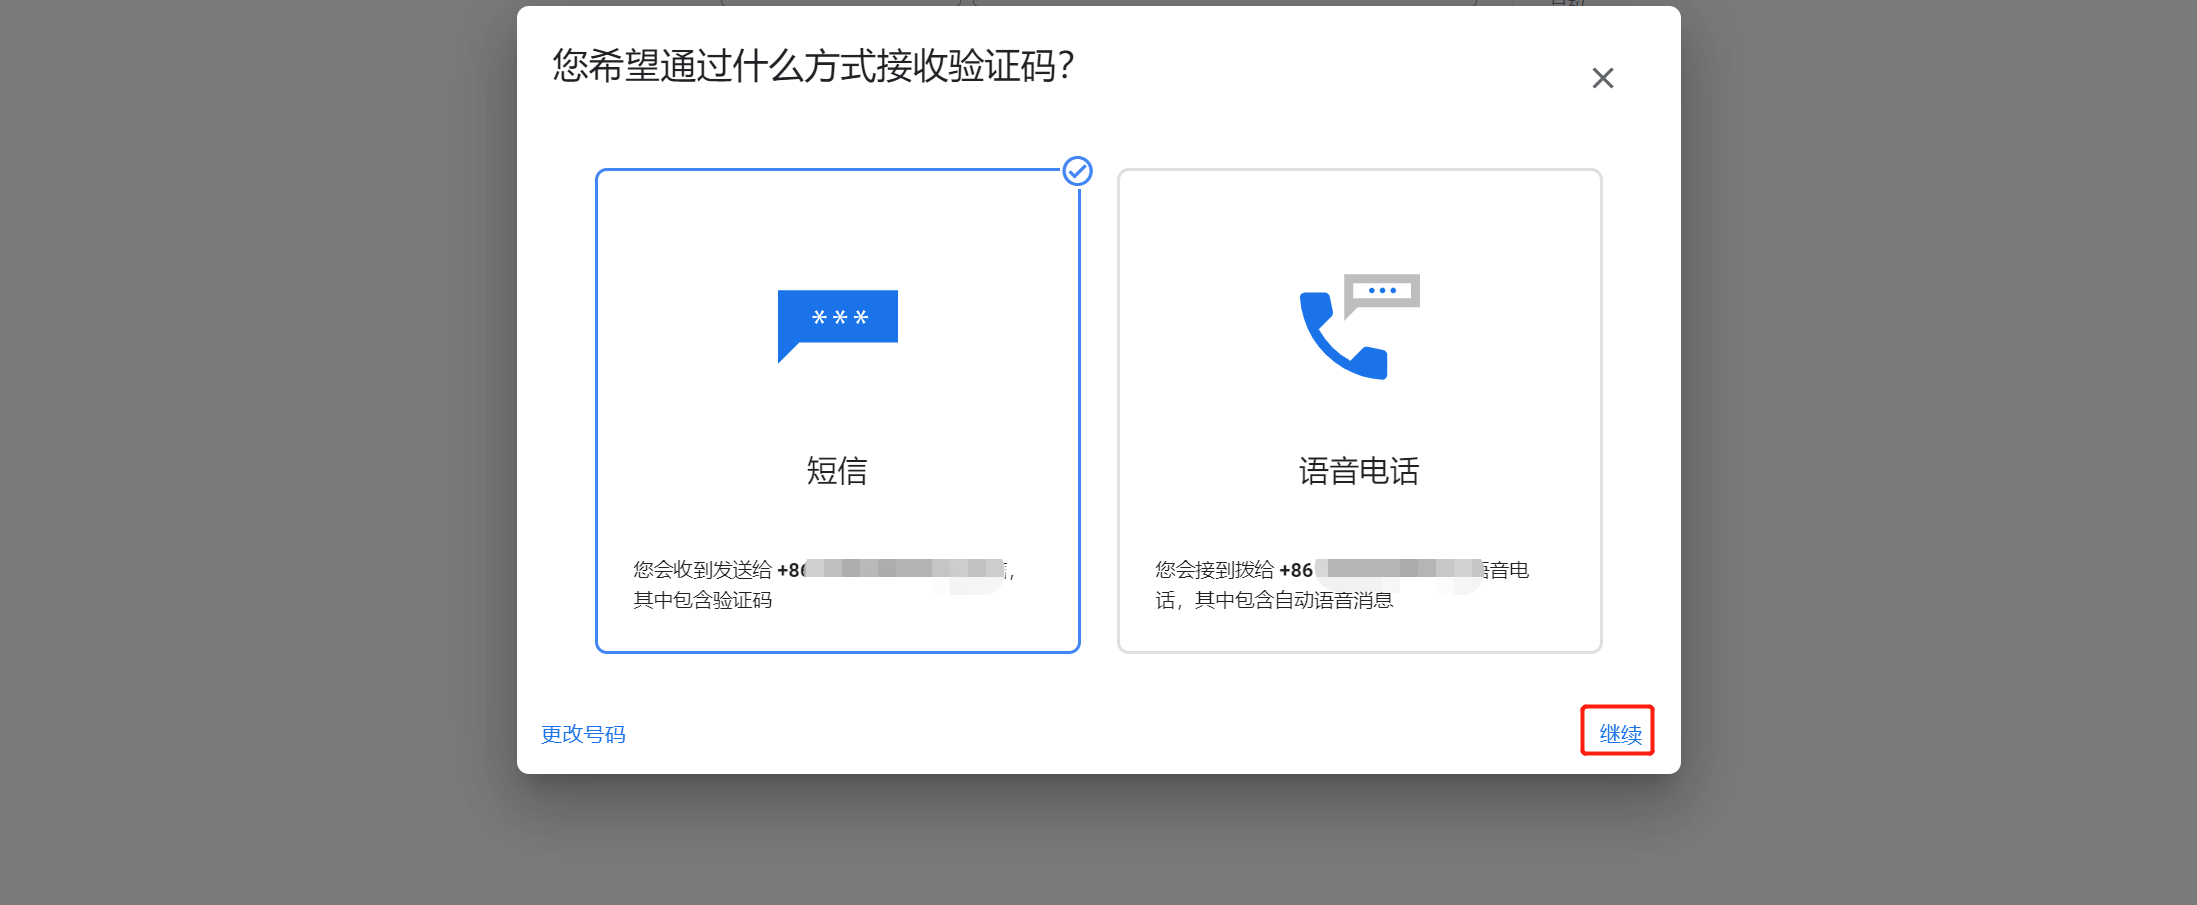The width and height of the screenshot is (2197, 905).
Task: Click the phone handset voice call icon
Action: [1359, 327]
